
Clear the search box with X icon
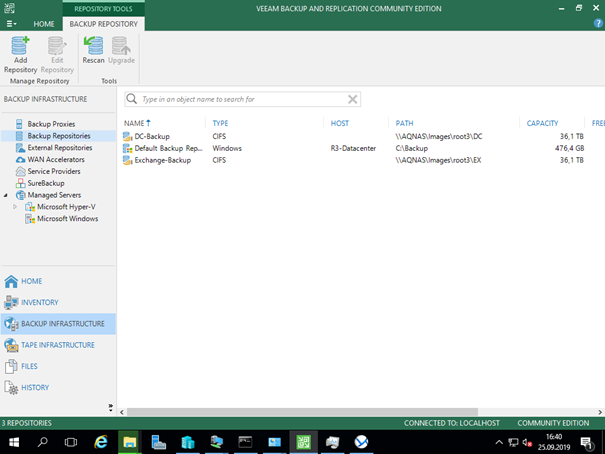(352, 100)
